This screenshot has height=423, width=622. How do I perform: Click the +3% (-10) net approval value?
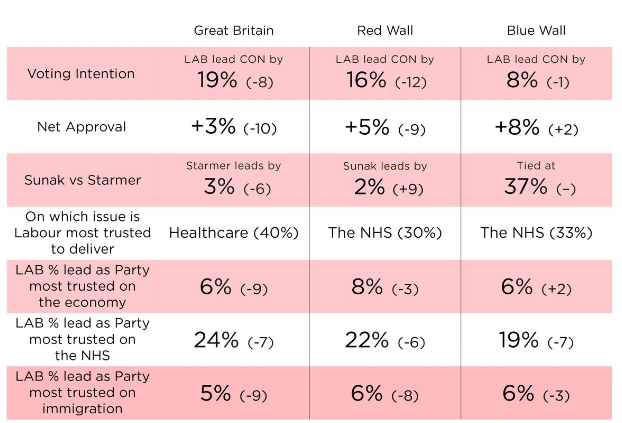coord(234,128)
